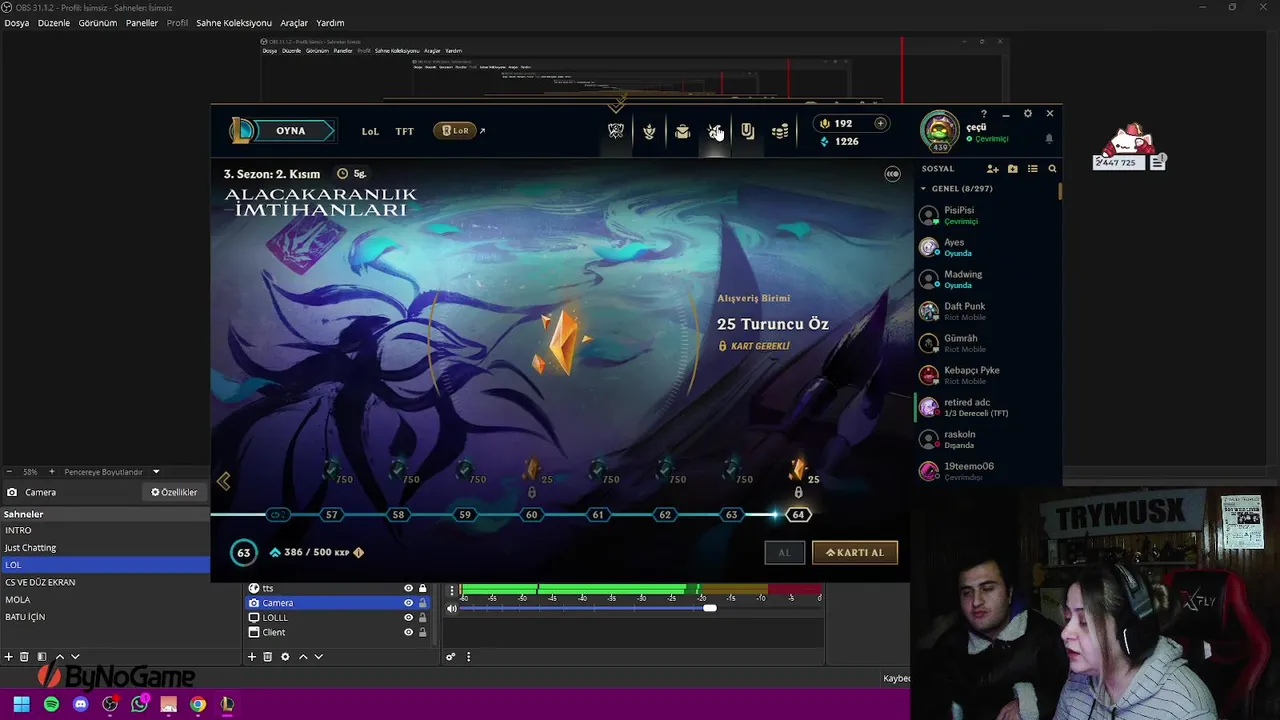Toggle lock on Camera source
1280x720 pixels.
(423, 603)
